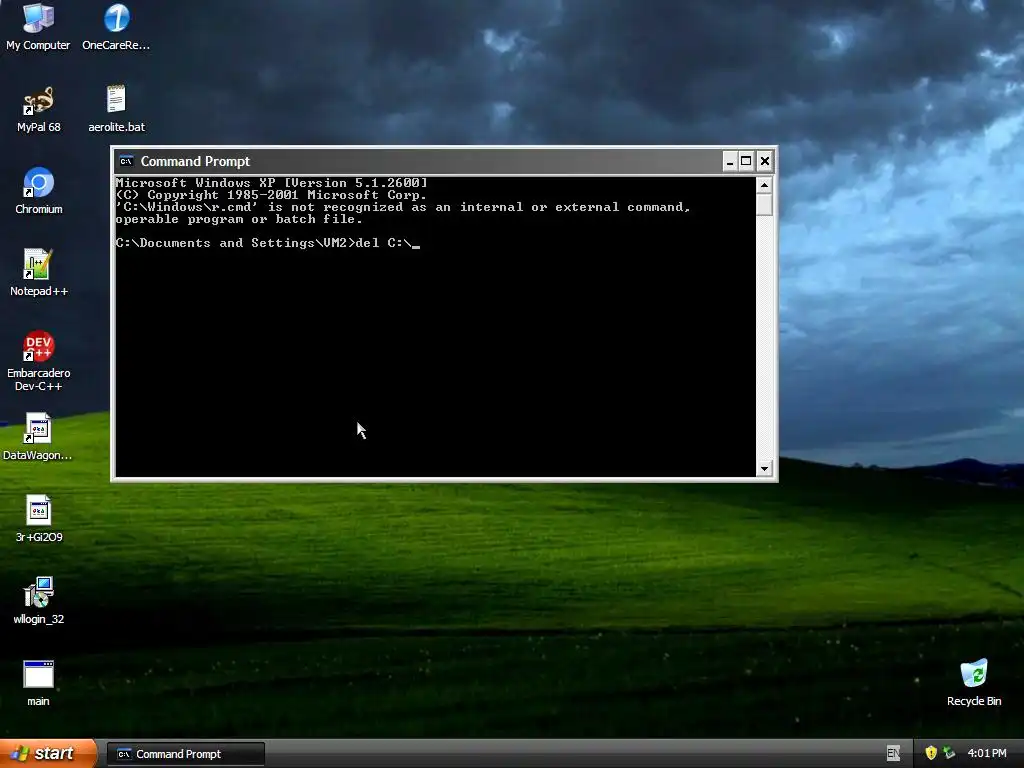Select the Recycle Bin icon
The image size is (1024, 768).
coord(974,682)
